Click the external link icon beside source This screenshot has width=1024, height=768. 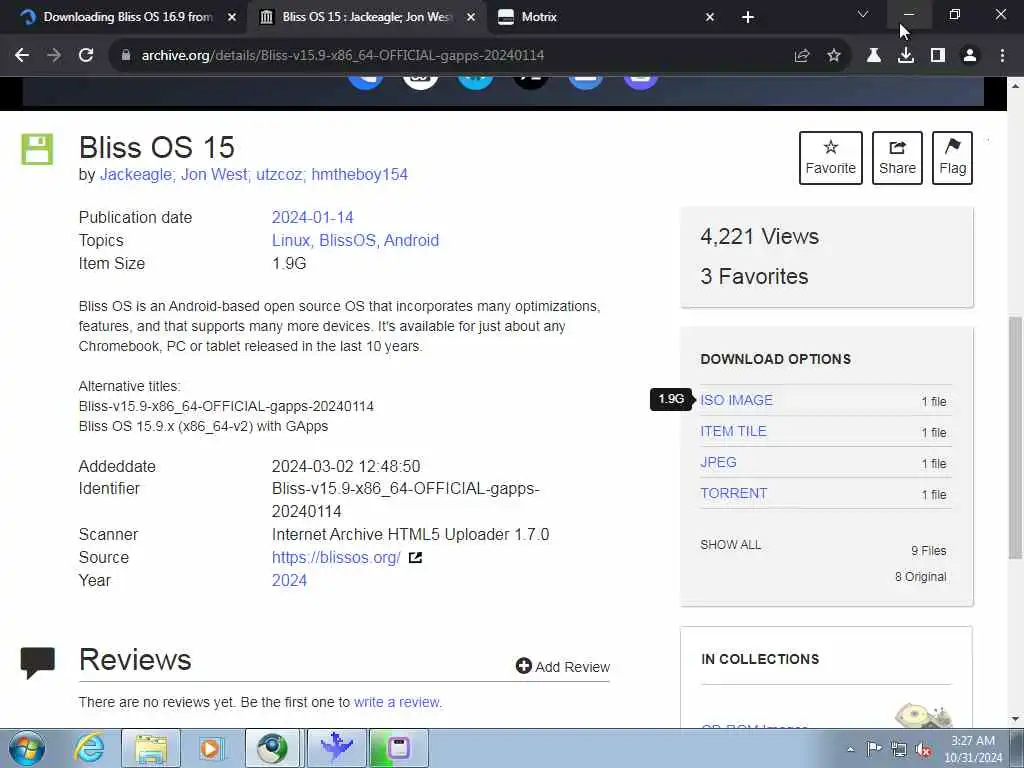click(415, 558)
